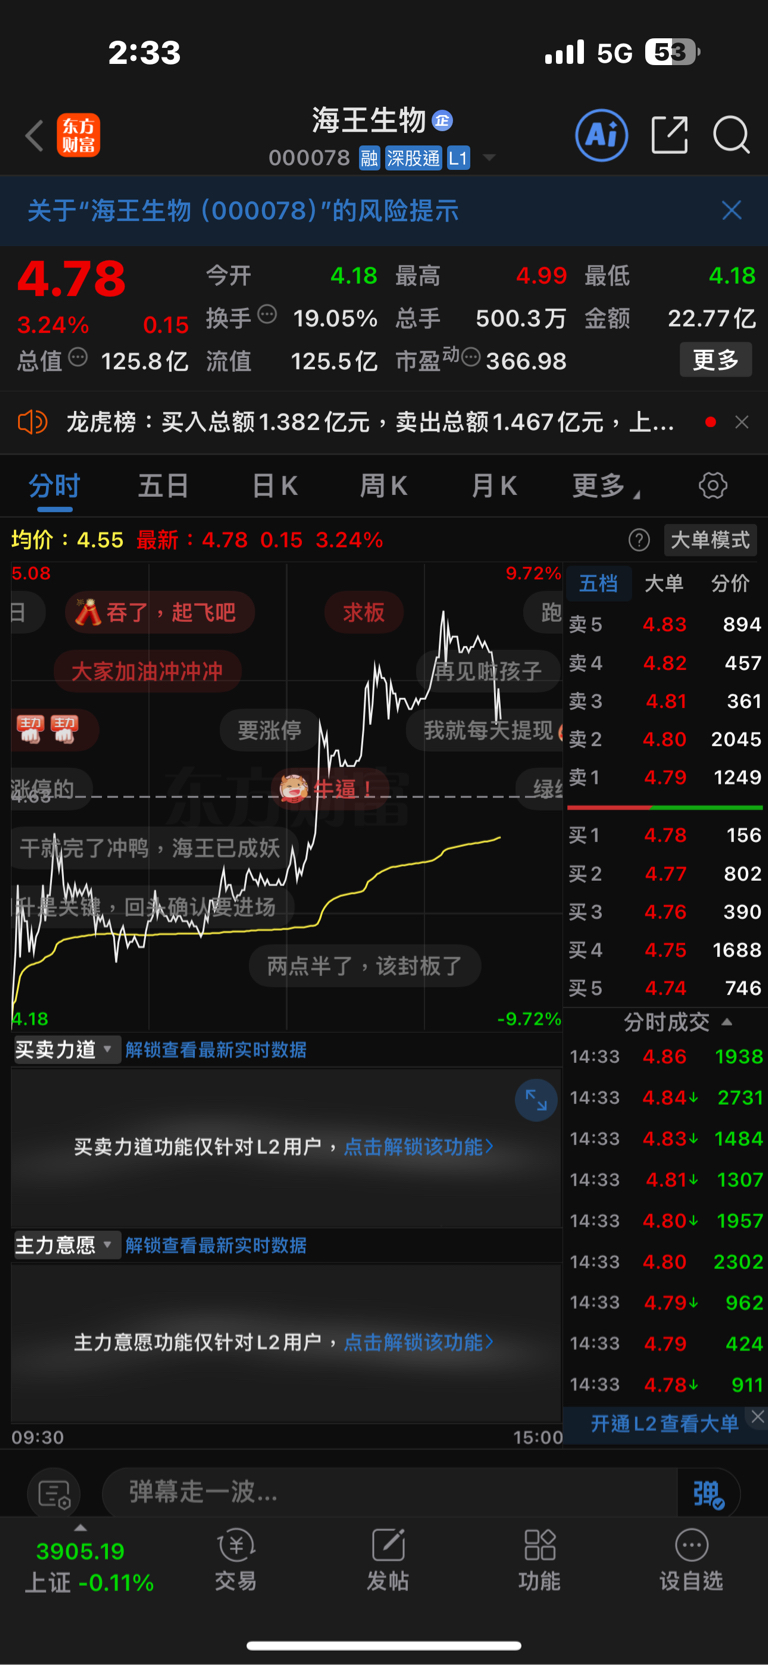Tap the 东方财富 logo icon
Viewport: 768px width, 1665px height.
pos(79,135)
